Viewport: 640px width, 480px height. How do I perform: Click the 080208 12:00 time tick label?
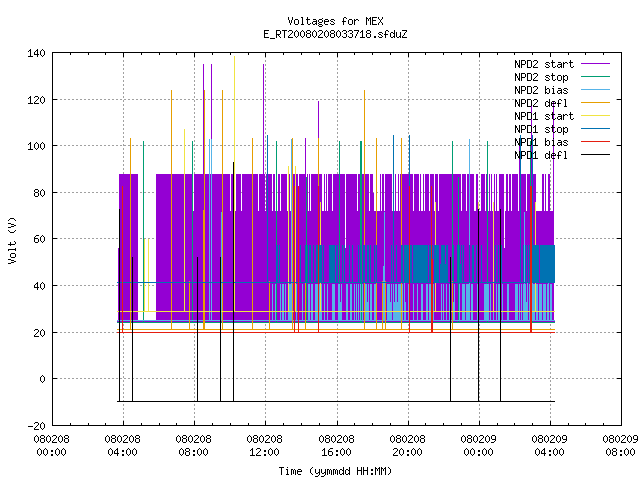point(264,445)
